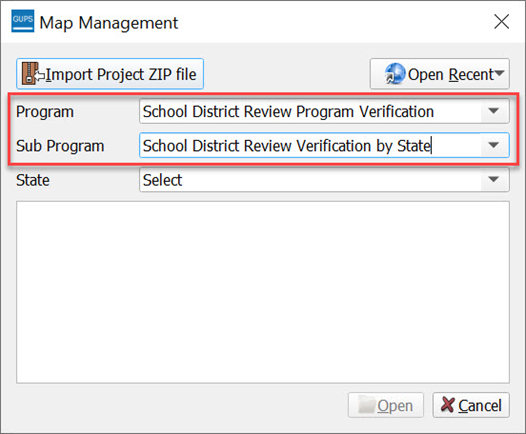Open the Open Recent menu arrow
526x434 pixels.
(x=499, y=73)
